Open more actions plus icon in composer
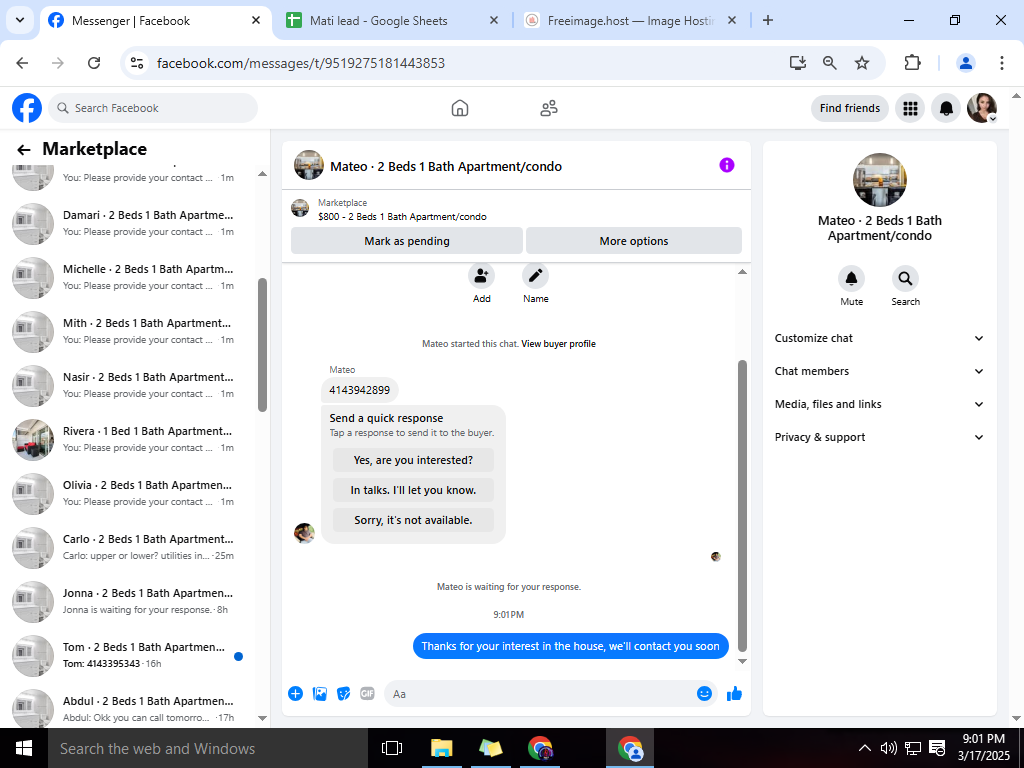The height and width of the screenshot is (768, 1024). point(295,694)
